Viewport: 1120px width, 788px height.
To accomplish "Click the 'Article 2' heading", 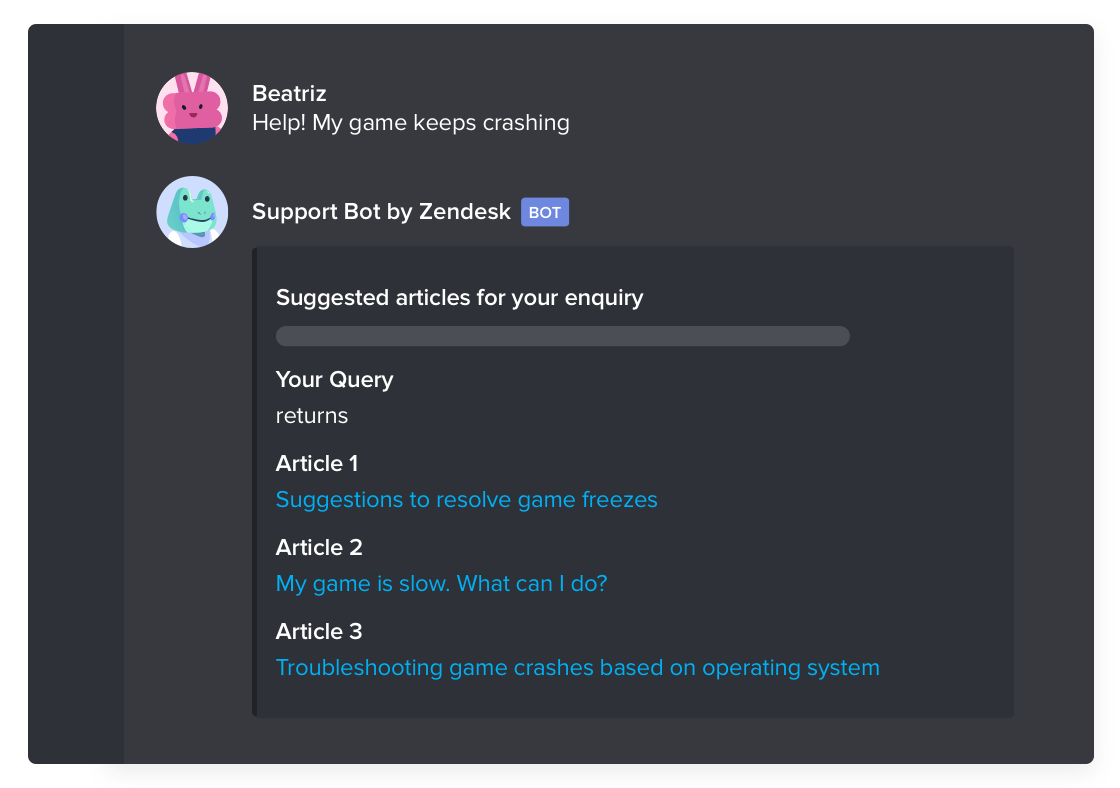I will (x=319, y=547).
